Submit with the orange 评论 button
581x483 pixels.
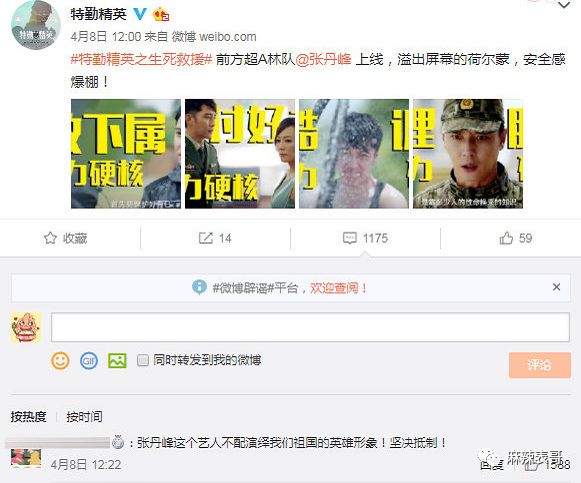[540, 365]
